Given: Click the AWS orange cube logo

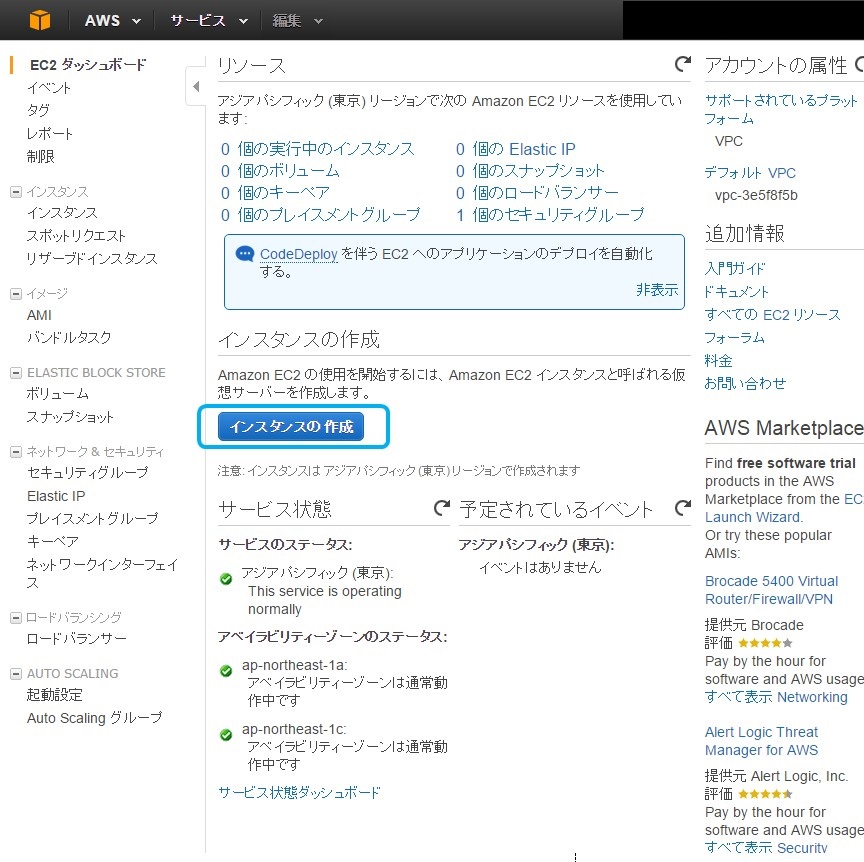Looking at the screenshot, I should point(40,20).
